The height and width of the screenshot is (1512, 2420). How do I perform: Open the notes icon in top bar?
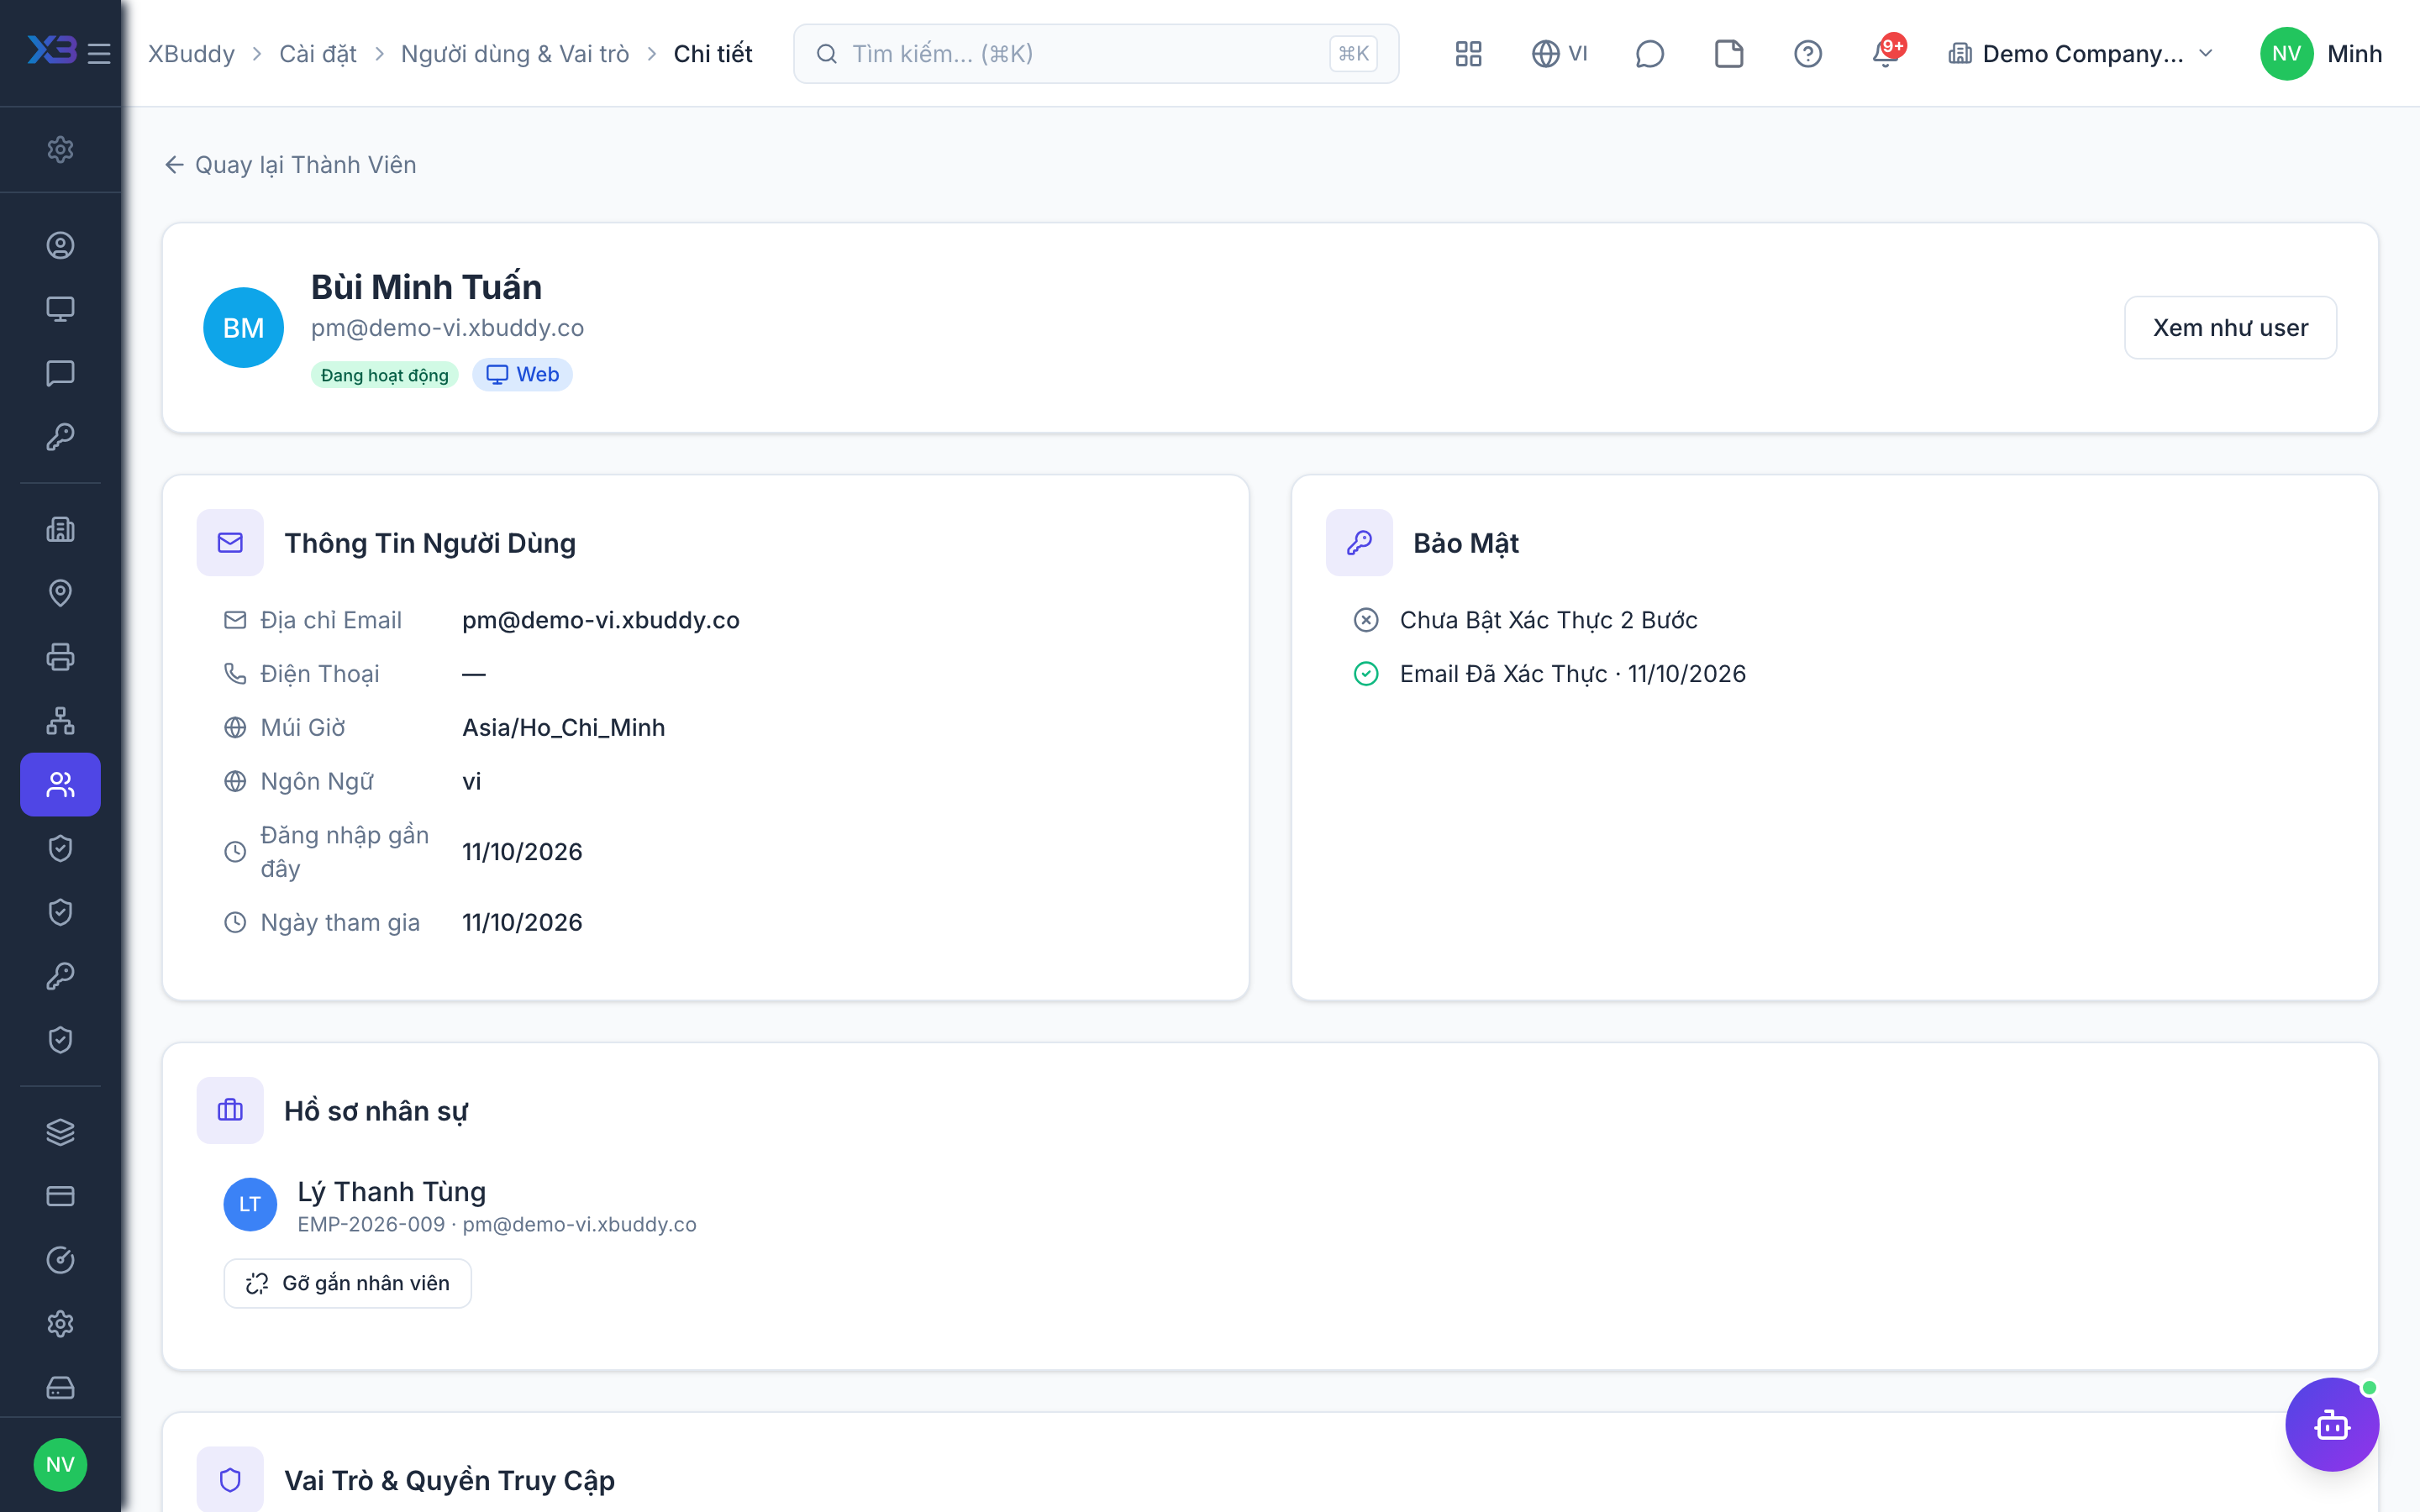pos(1729,53)
